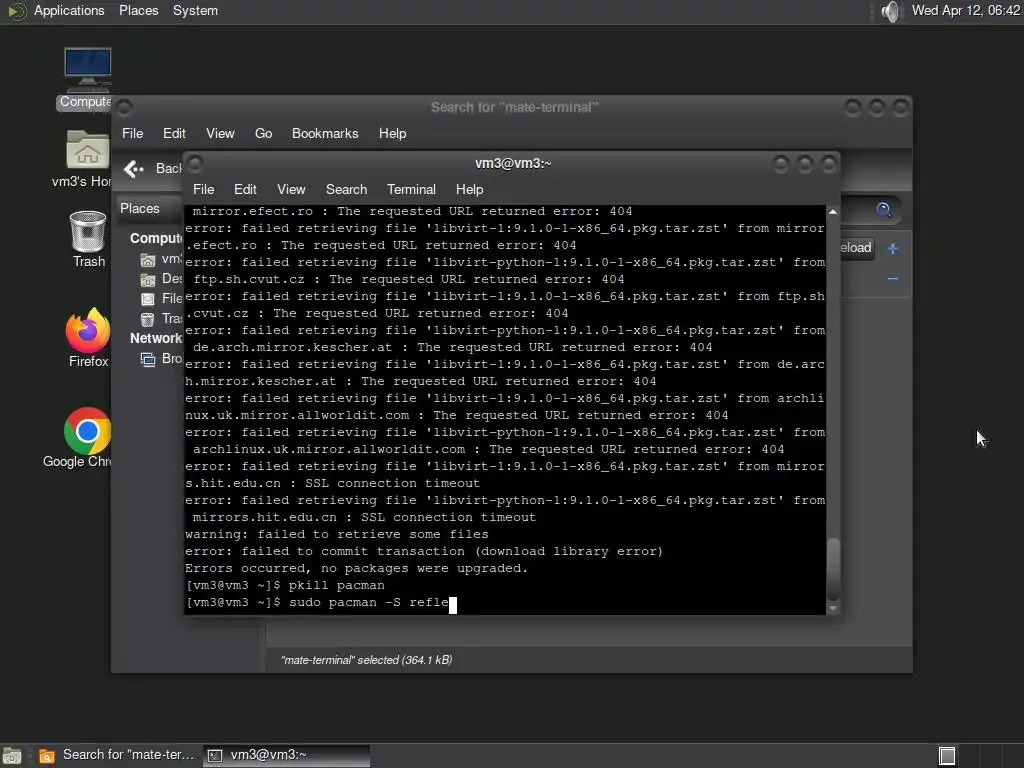Click the minus zoom icon in file manager
Image resolution: width=1024 pixels, height=768 pixels.
click(893, 279)
